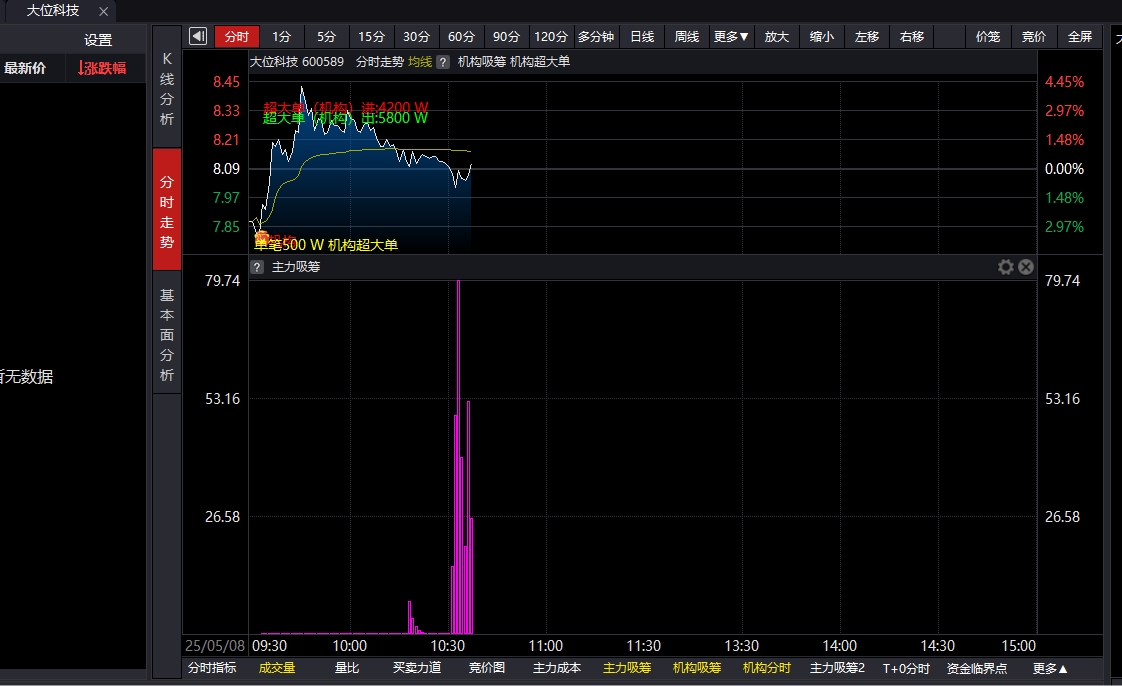This screenshot has height=686, width=1122.
Task: Select the T+0分时 indicator tab
Action: point(906,668)
